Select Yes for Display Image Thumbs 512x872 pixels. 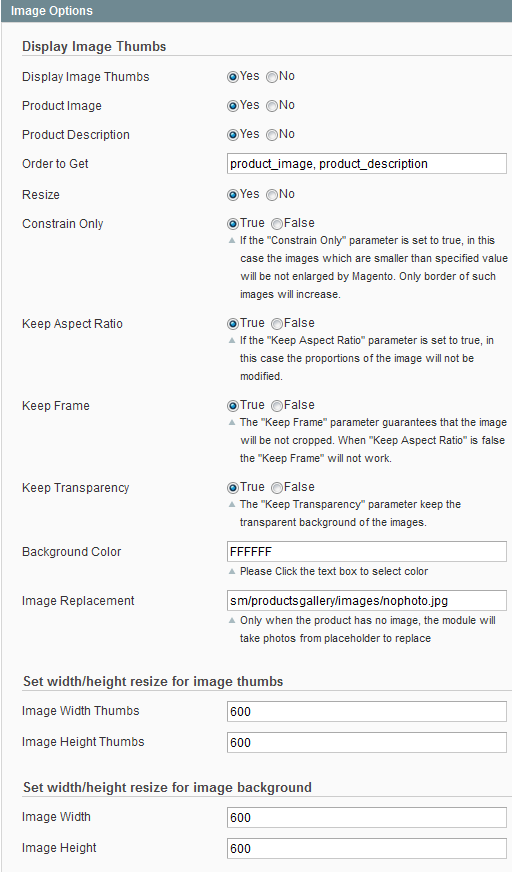tap(233, 77)
